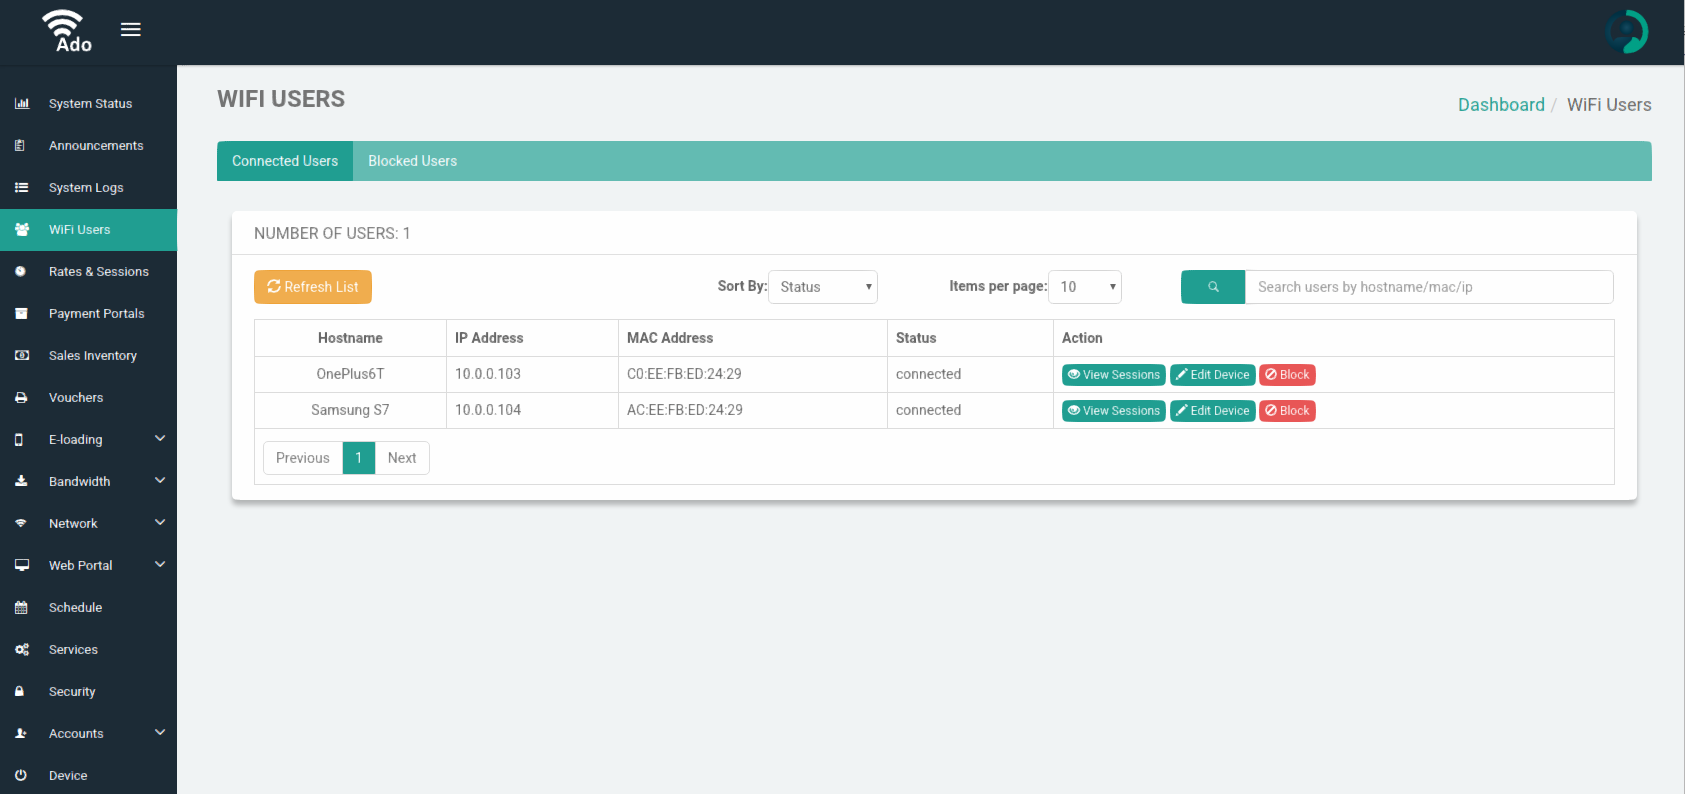Open the Items per page dropdown
This screenshot has width=1685, height=794.
[x=1084, y=287]
